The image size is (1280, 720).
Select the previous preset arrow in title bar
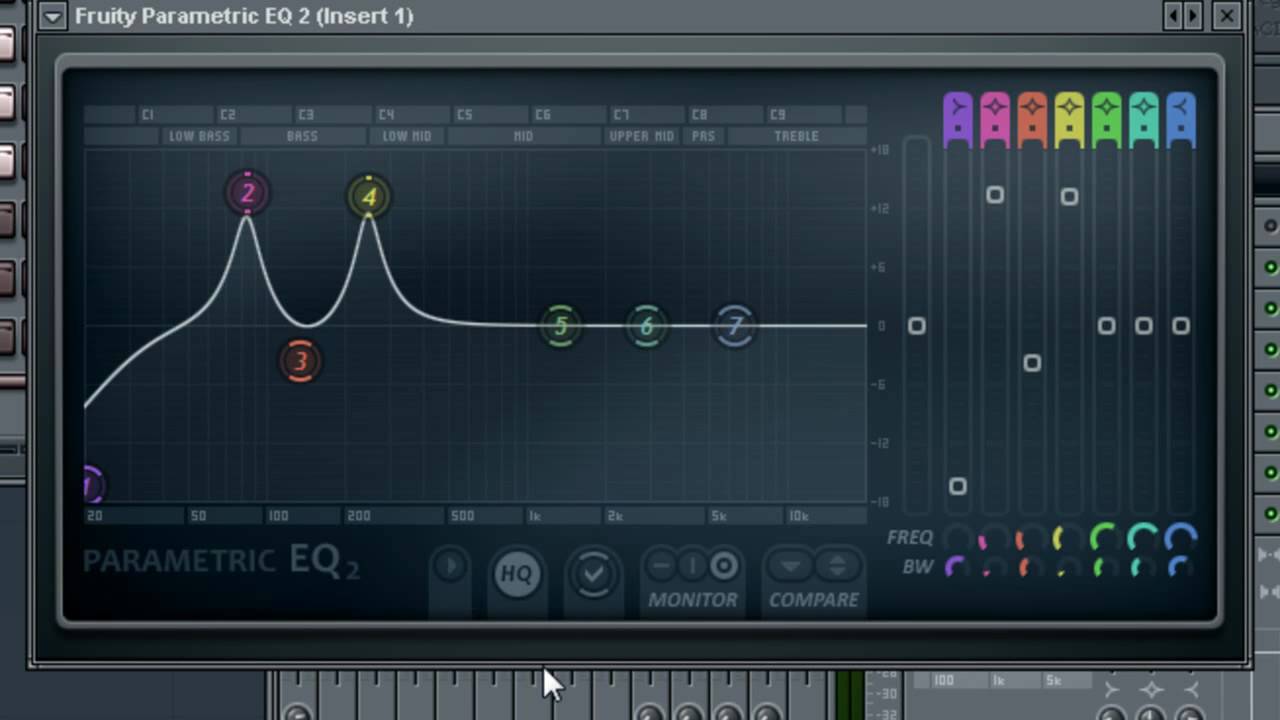click(1173, 15)
